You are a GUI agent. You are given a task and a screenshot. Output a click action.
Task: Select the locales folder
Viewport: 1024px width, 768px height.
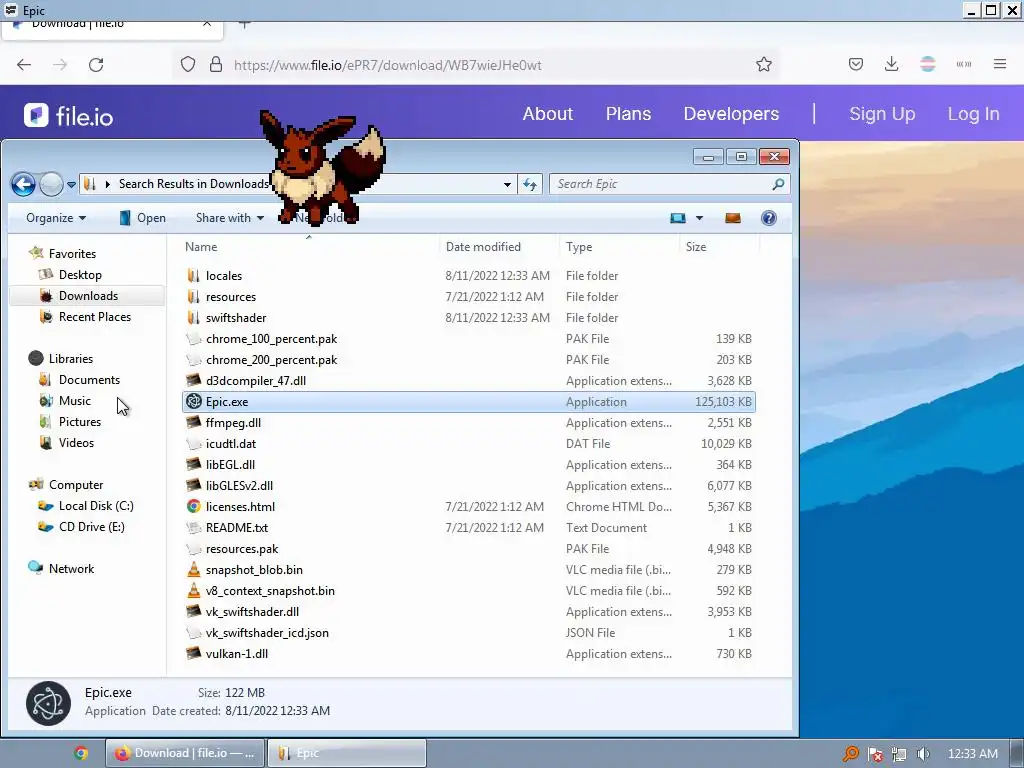coord(224,276)
